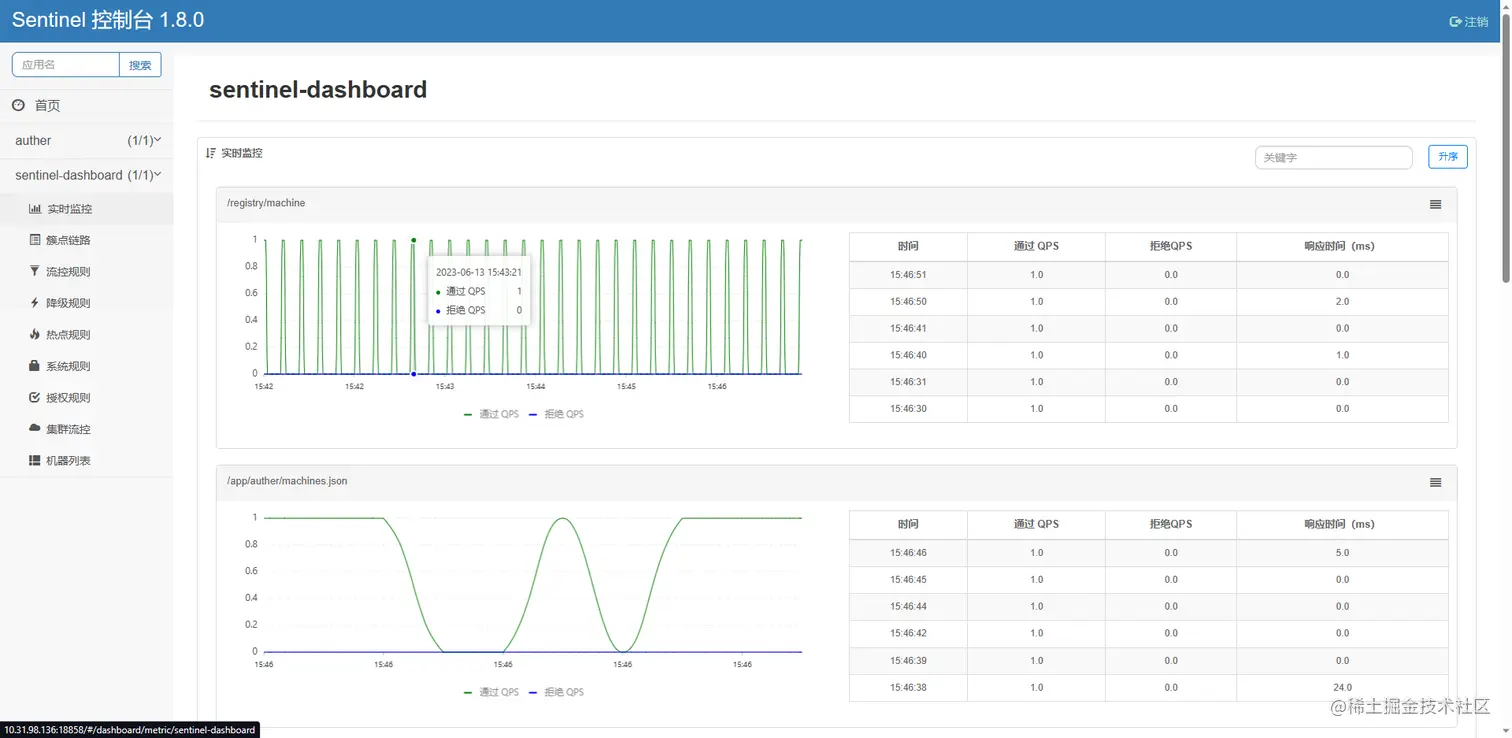Click the 15:46:44 time cell
Image resolution: width=1512 pixels, height=738 pixels.
(908, 606)
